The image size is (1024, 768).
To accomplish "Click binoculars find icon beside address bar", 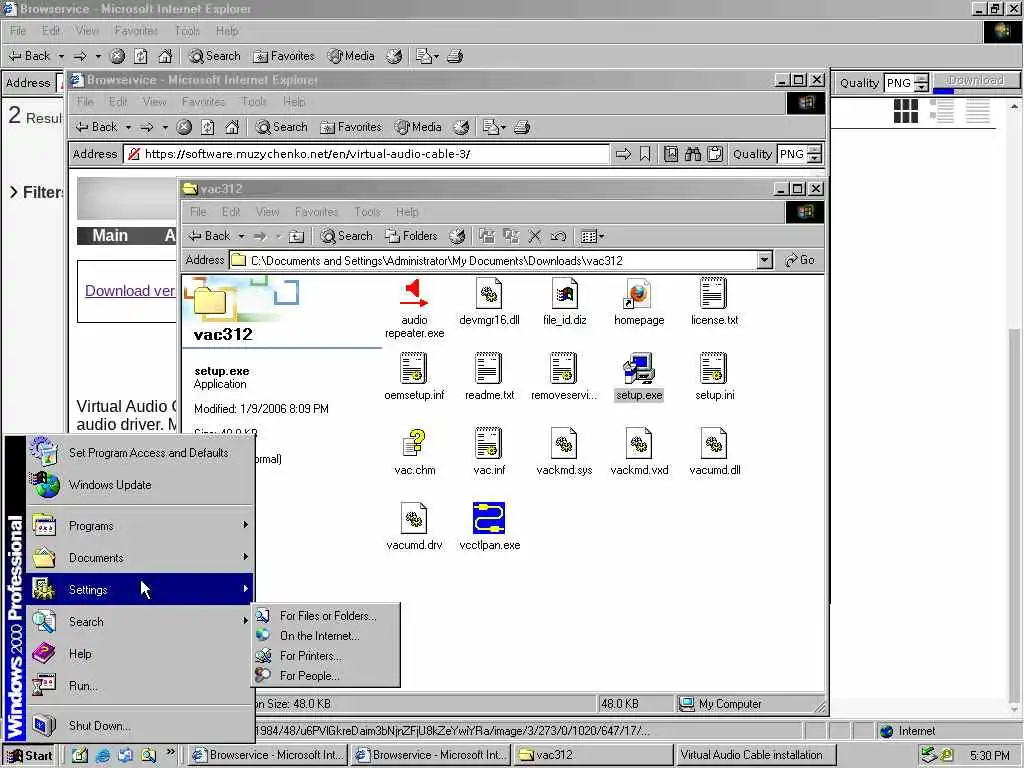I will point(693,154).
